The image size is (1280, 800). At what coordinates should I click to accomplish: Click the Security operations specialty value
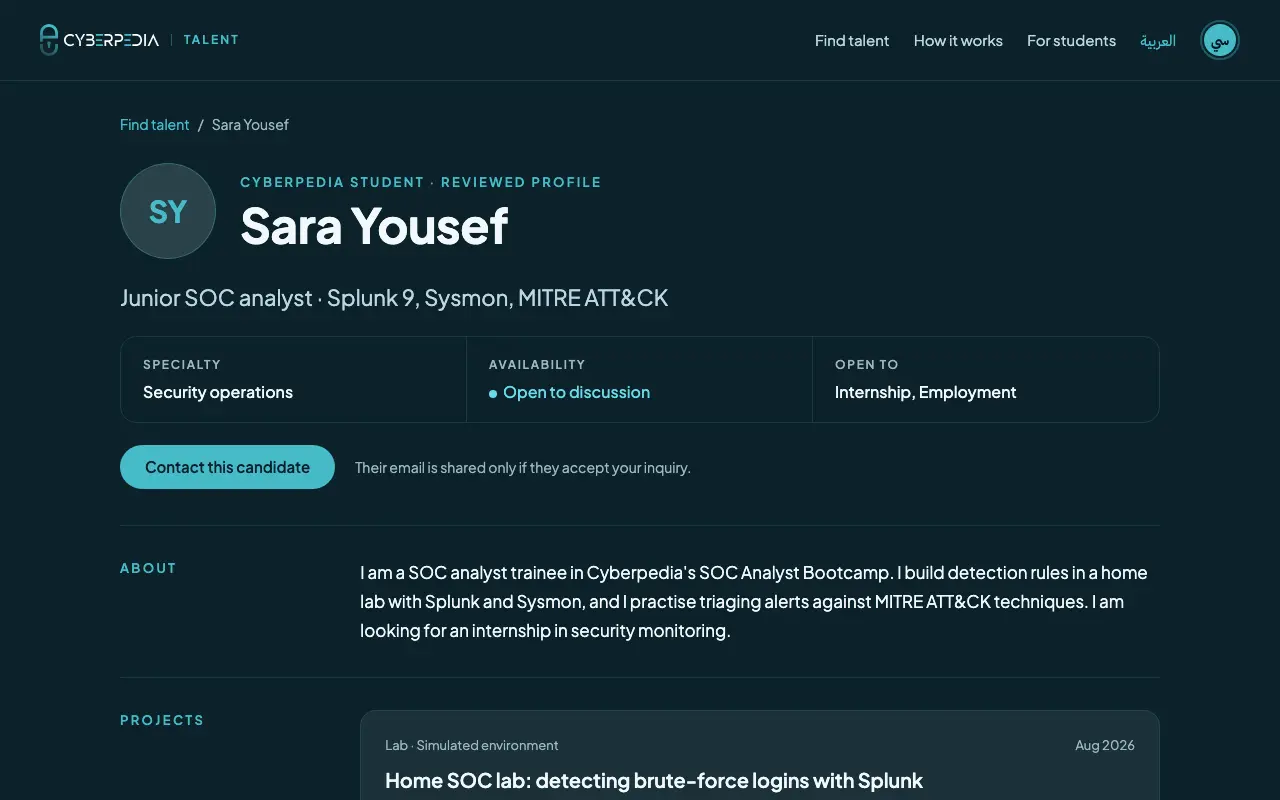tap(218, 392)
